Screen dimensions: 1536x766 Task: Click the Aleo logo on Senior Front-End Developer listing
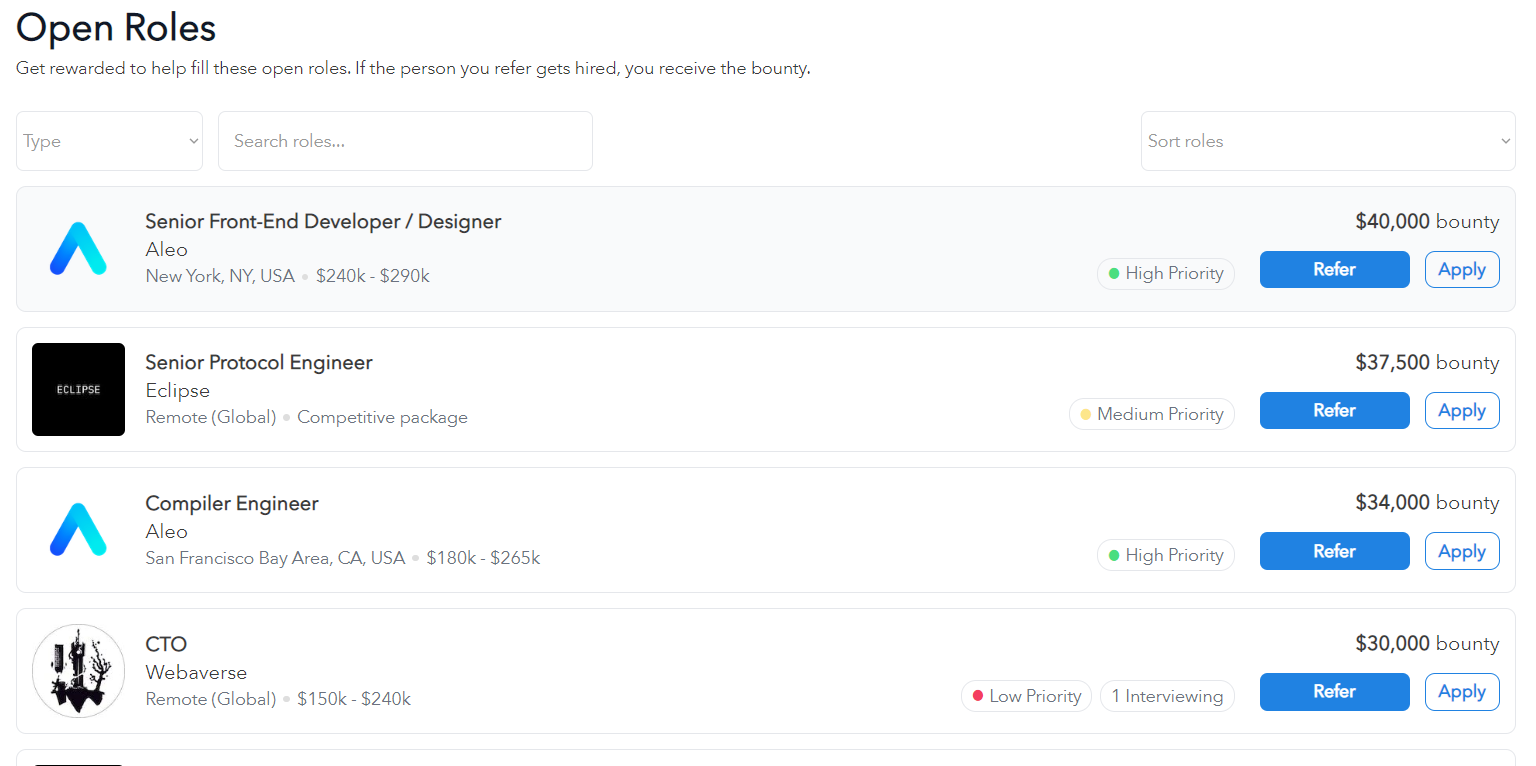[78, 249]
